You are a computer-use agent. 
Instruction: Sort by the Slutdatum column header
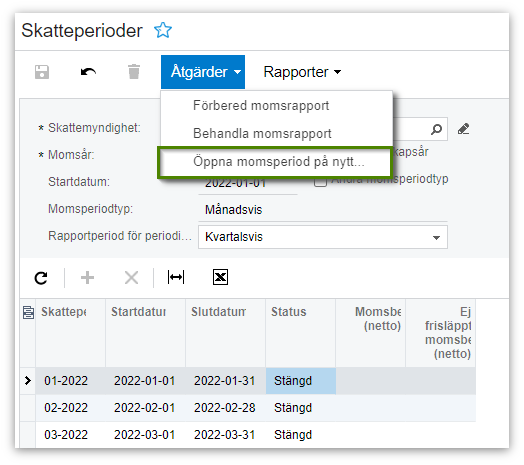[x=226, y=333]
